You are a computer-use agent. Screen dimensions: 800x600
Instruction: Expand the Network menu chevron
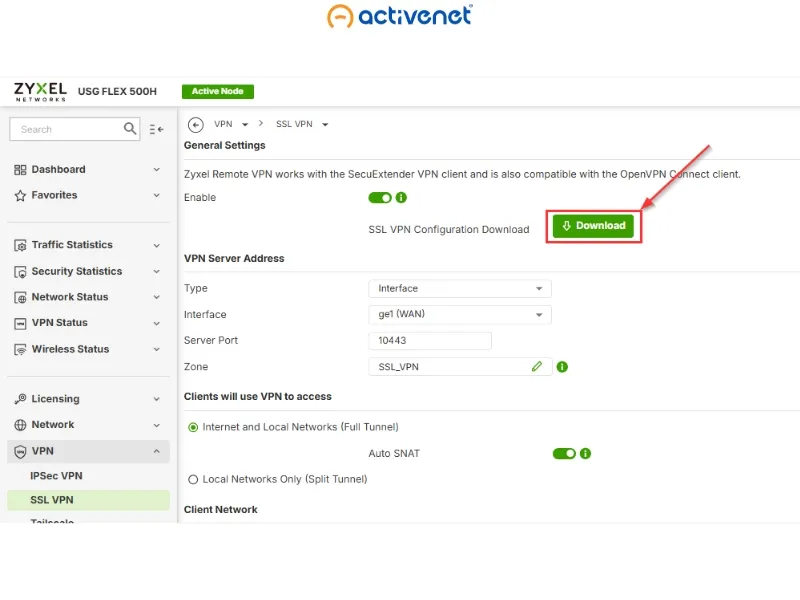click(x=157, y=425)
